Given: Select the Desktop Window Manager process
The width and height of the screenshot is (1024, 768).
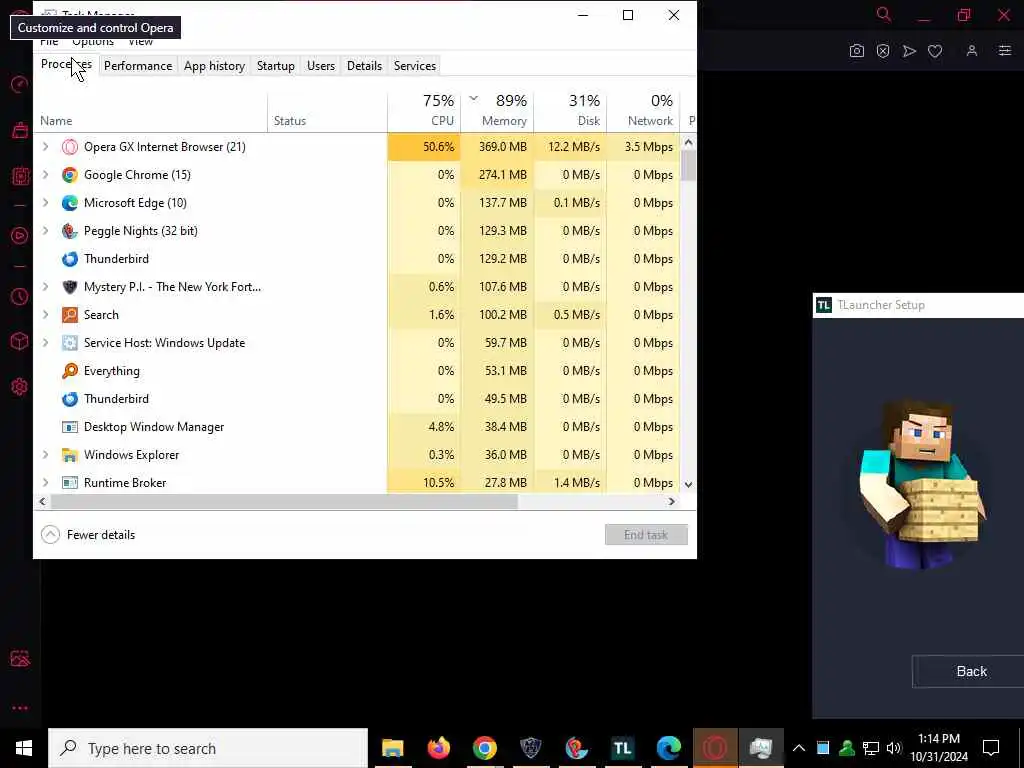Looking at the screenshot, I should [357, 426].
